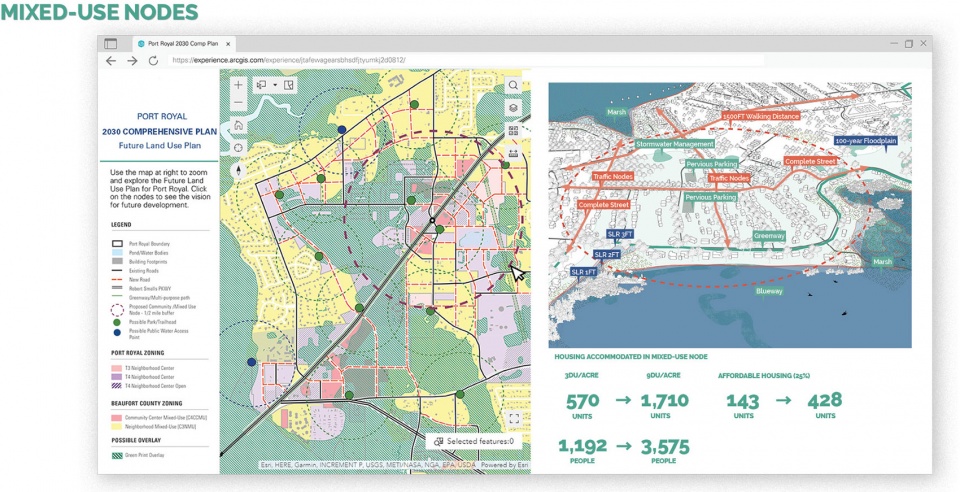Open the basemap gallery widget

513,131
